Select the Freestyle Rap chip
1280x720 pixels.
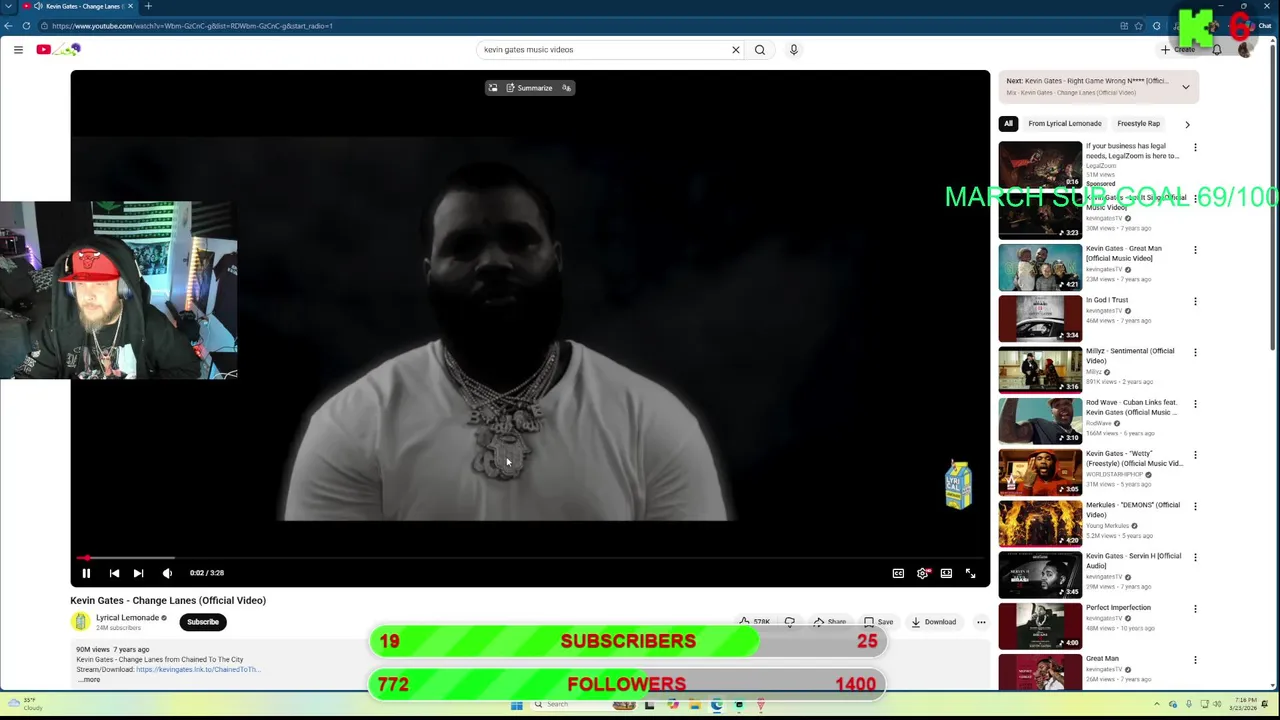pos(1138,124)
